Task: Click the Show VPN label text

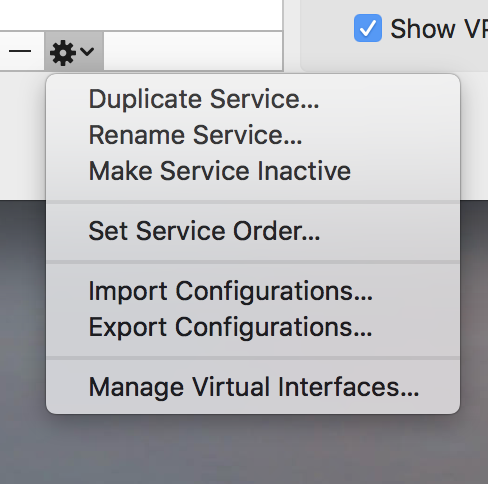Action: coord(439,29)
